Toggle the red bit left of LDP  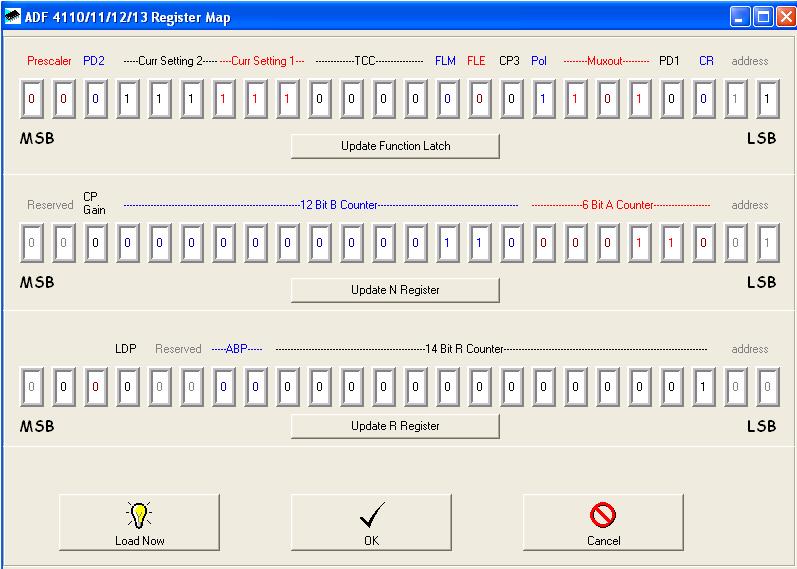click(x=96, y=386)
